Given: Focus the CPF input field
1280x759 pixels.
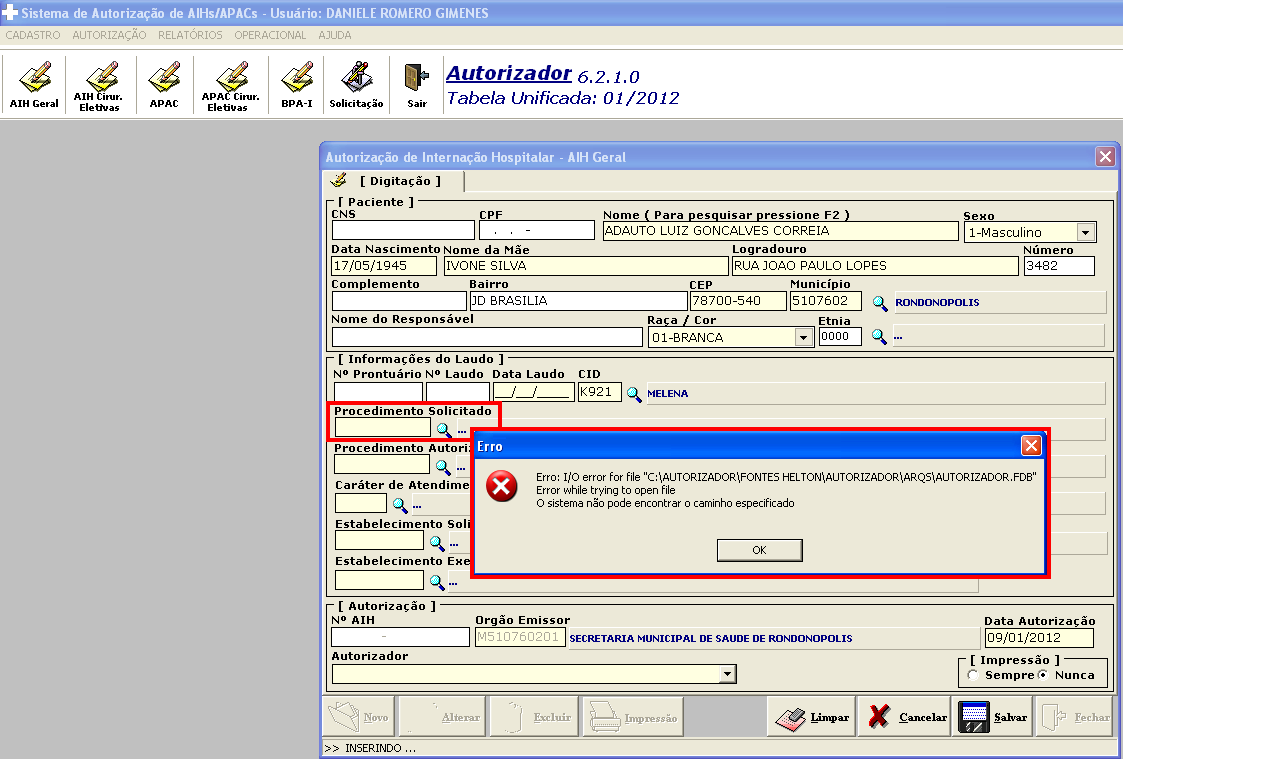Looking at the screenshot, I should click(x=537, y=231).
